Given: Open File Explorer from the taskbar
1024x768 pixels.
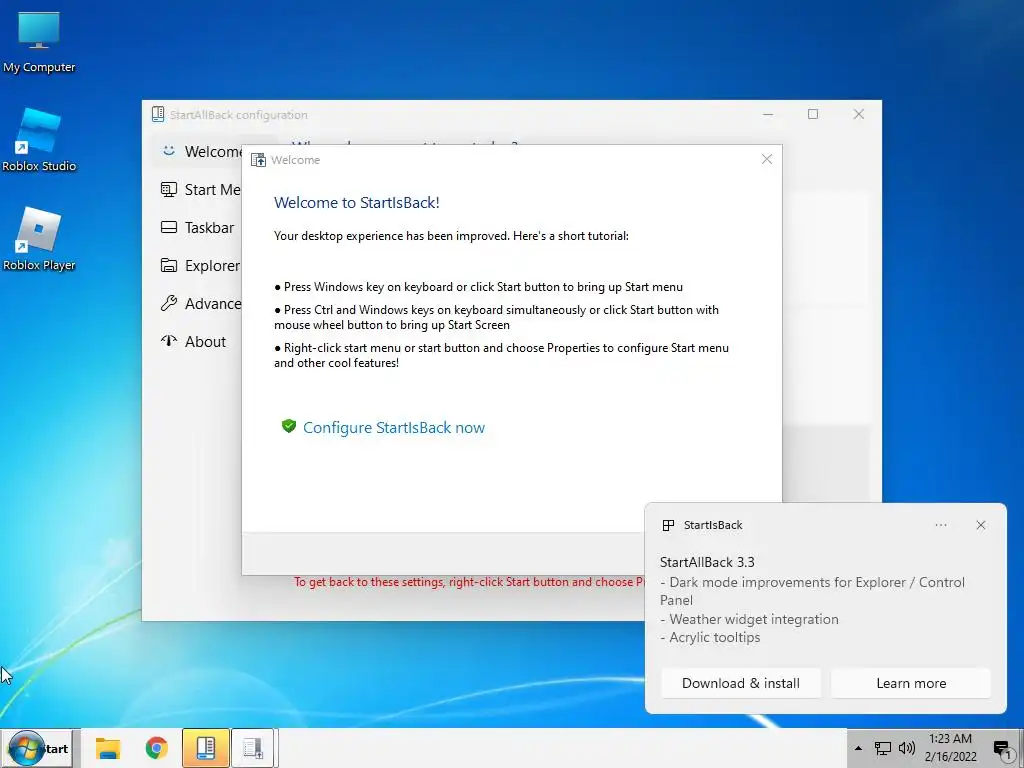Looking at the screenshot, I should pos(108,748).
